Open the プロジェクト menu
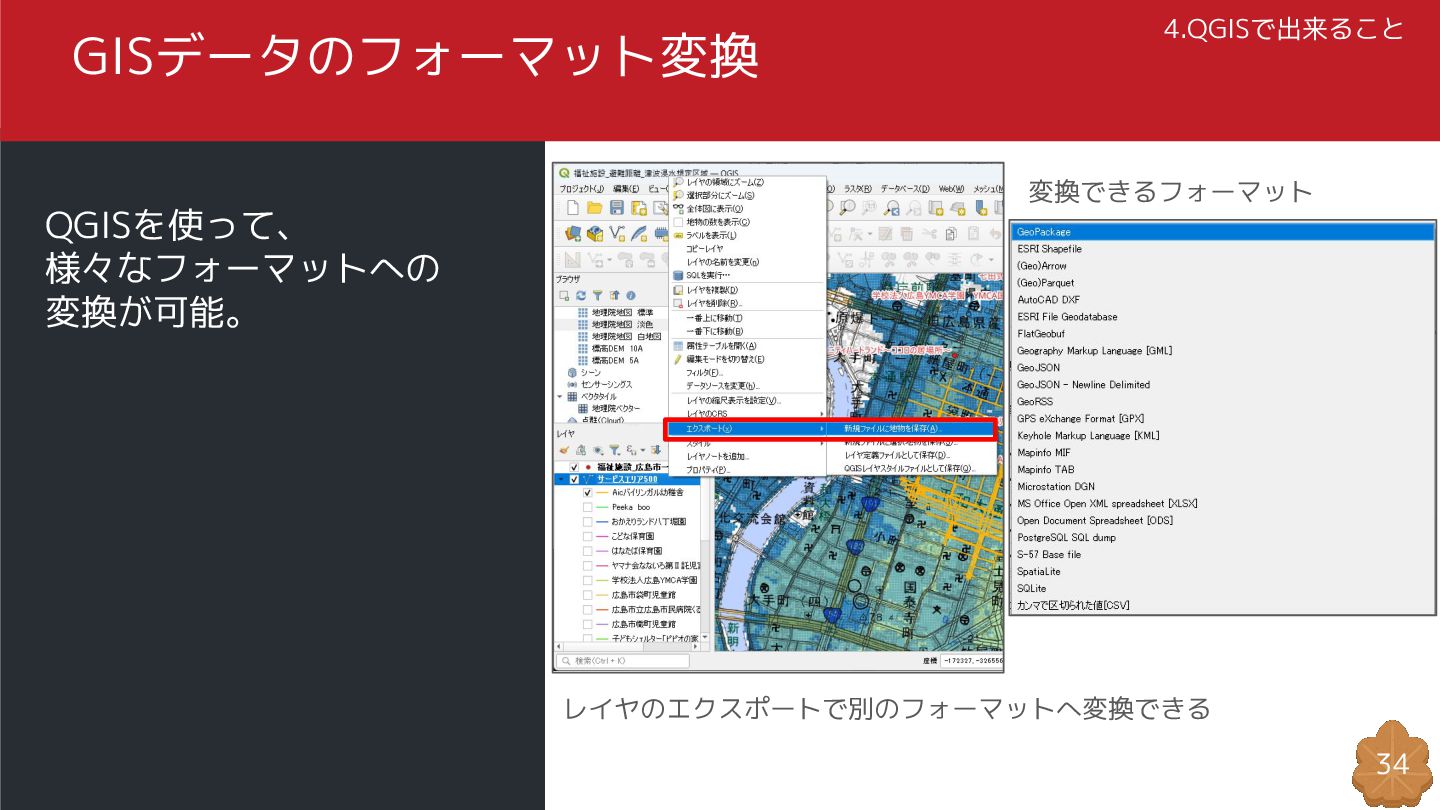This screenshot has width=1440, height=810. [582, 189]
